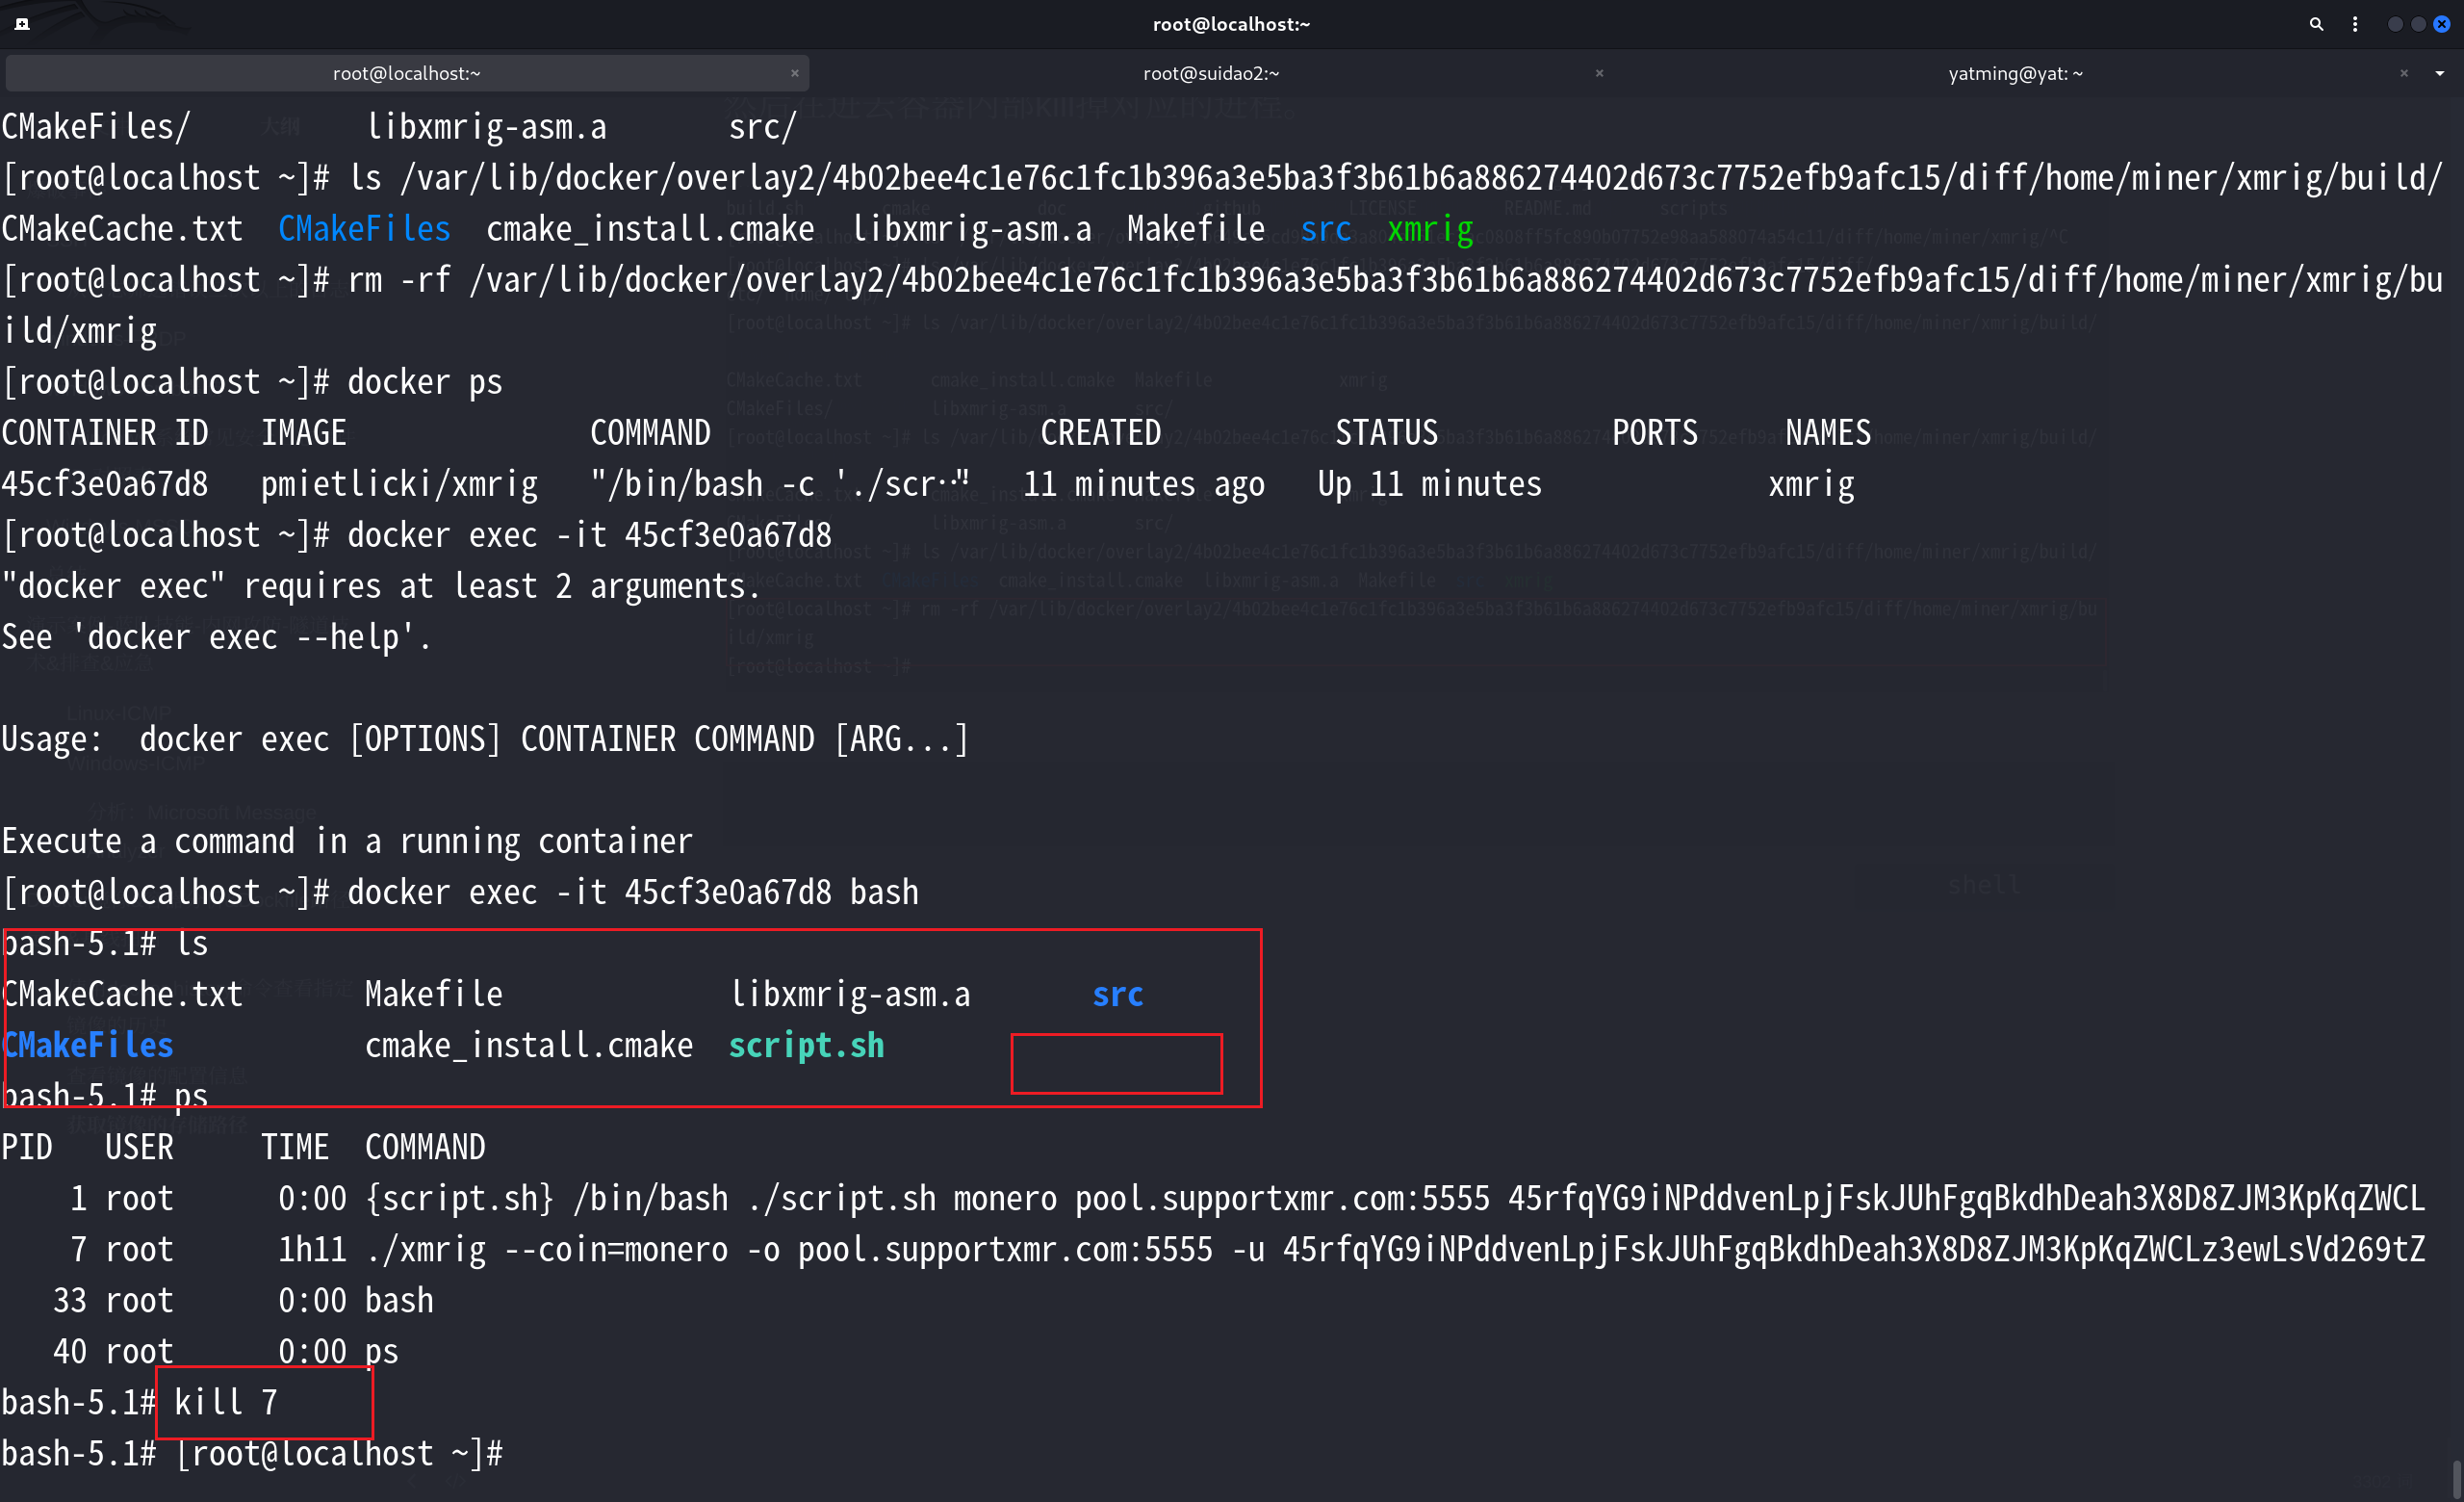
Task: Switch to the yatming@yat: ~ tab
Action: (2015, 73)
